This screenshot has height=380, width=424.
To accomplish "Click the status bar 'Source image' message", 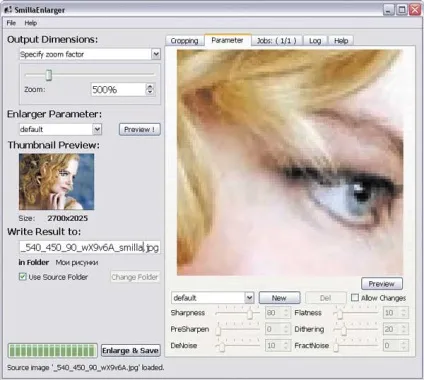I will tap(86, 367).
